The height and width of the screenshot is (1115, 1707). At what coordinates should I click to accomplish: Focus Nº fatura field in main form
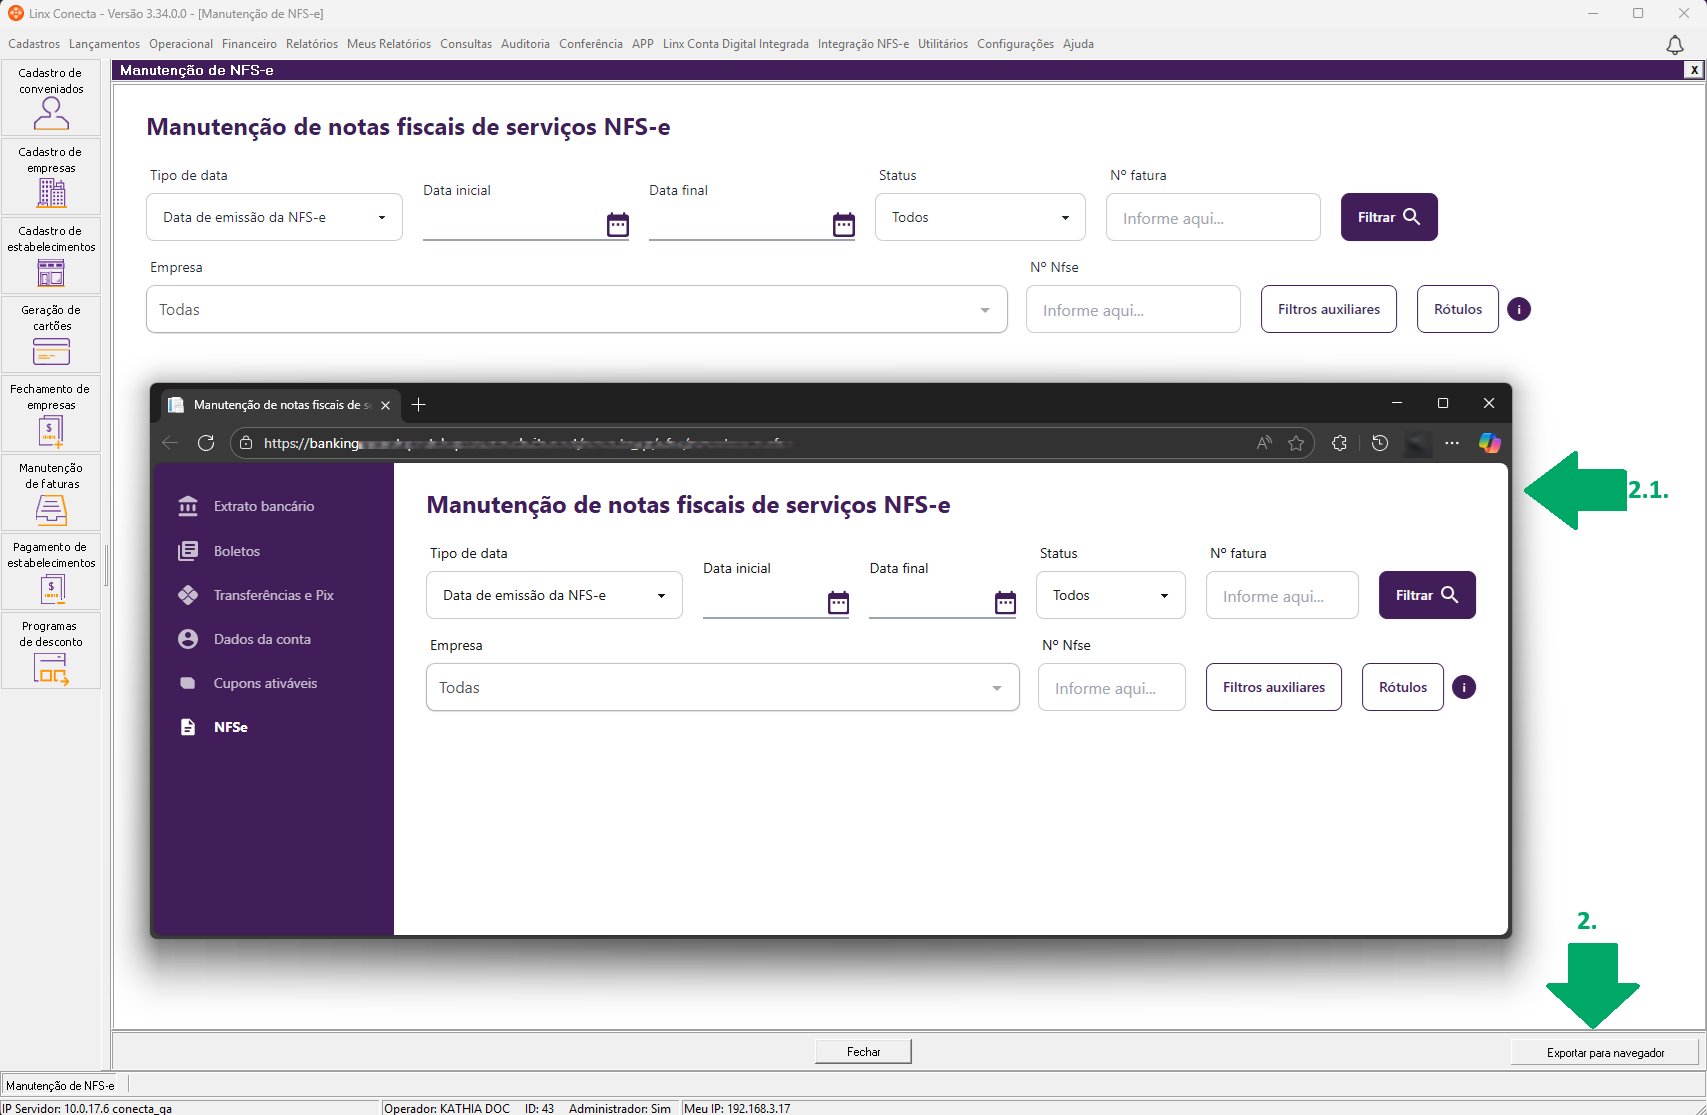point(1213,217)
